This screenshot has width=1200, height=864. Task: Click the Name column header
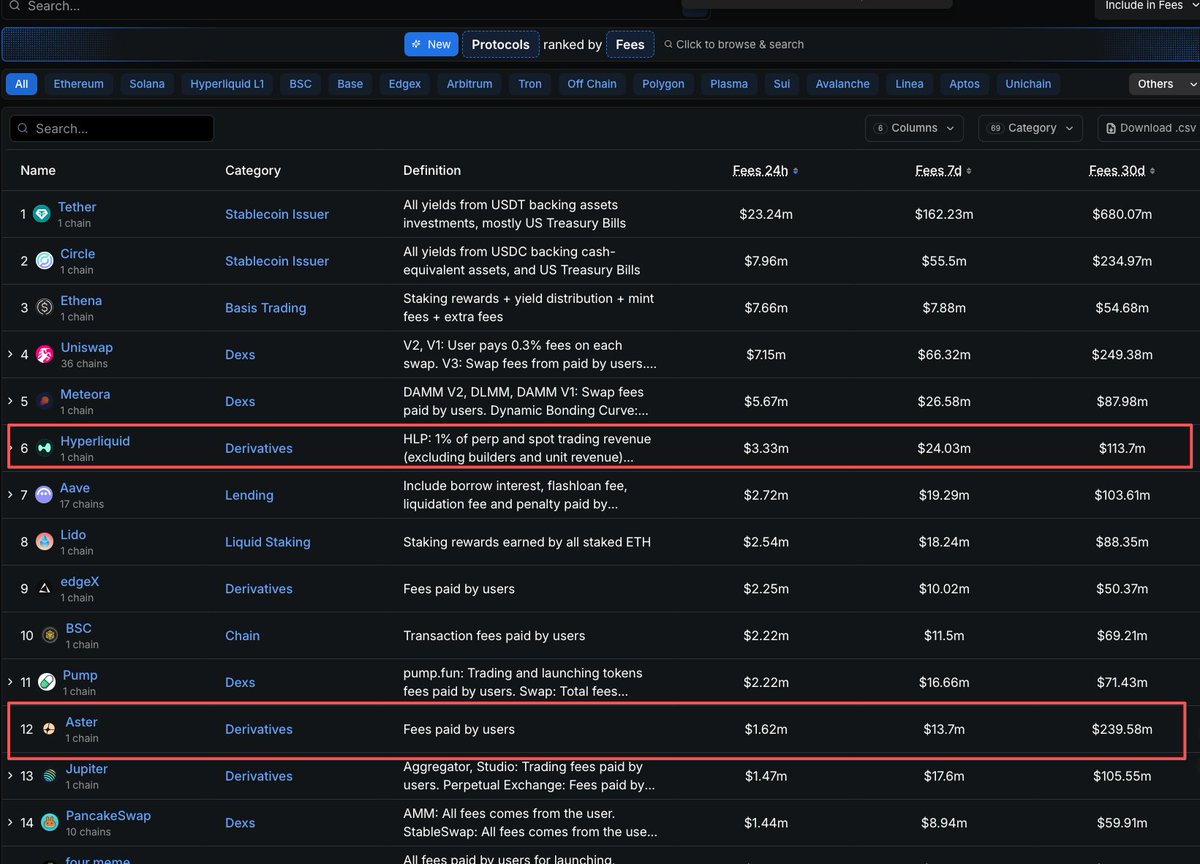point(38,171)
